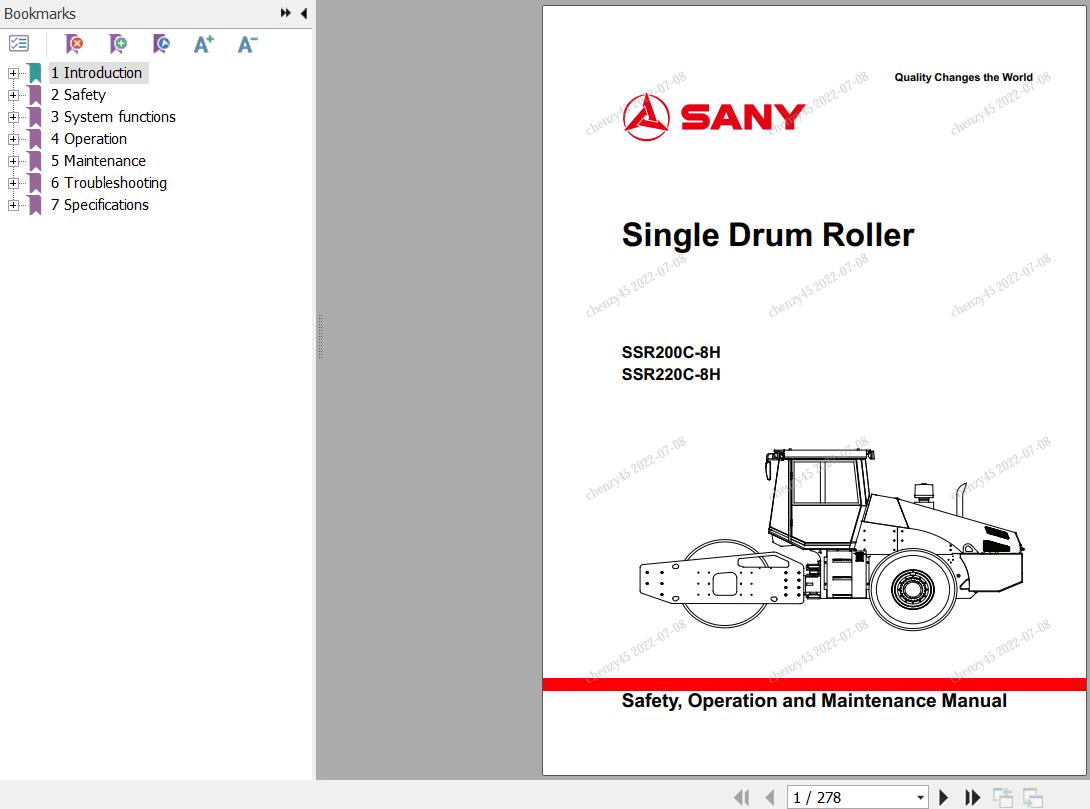The width and height of the screenshot is (1090, 809).
Task: Expand the 3 System functions bookmark
Action: pos(13,117)
